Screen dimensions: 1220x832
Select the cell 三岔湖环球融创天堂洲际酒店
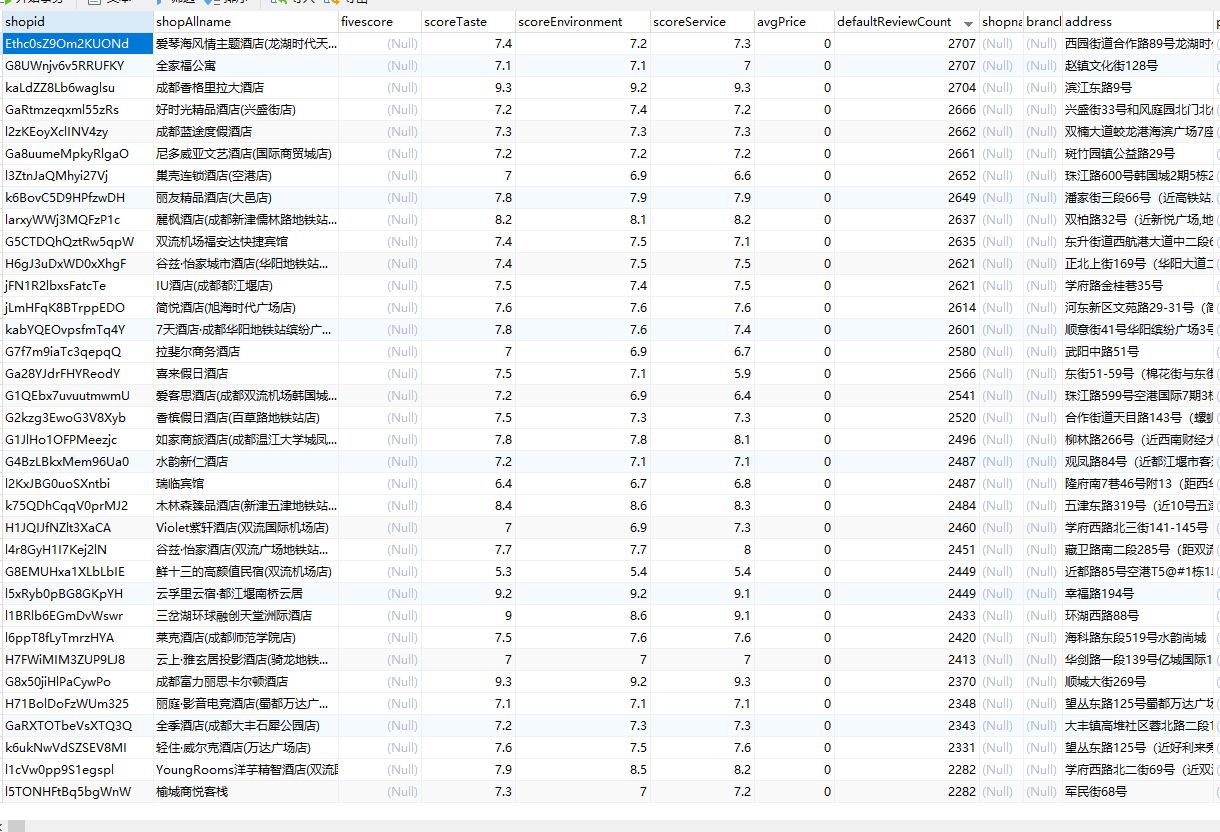tap(245, 616)
